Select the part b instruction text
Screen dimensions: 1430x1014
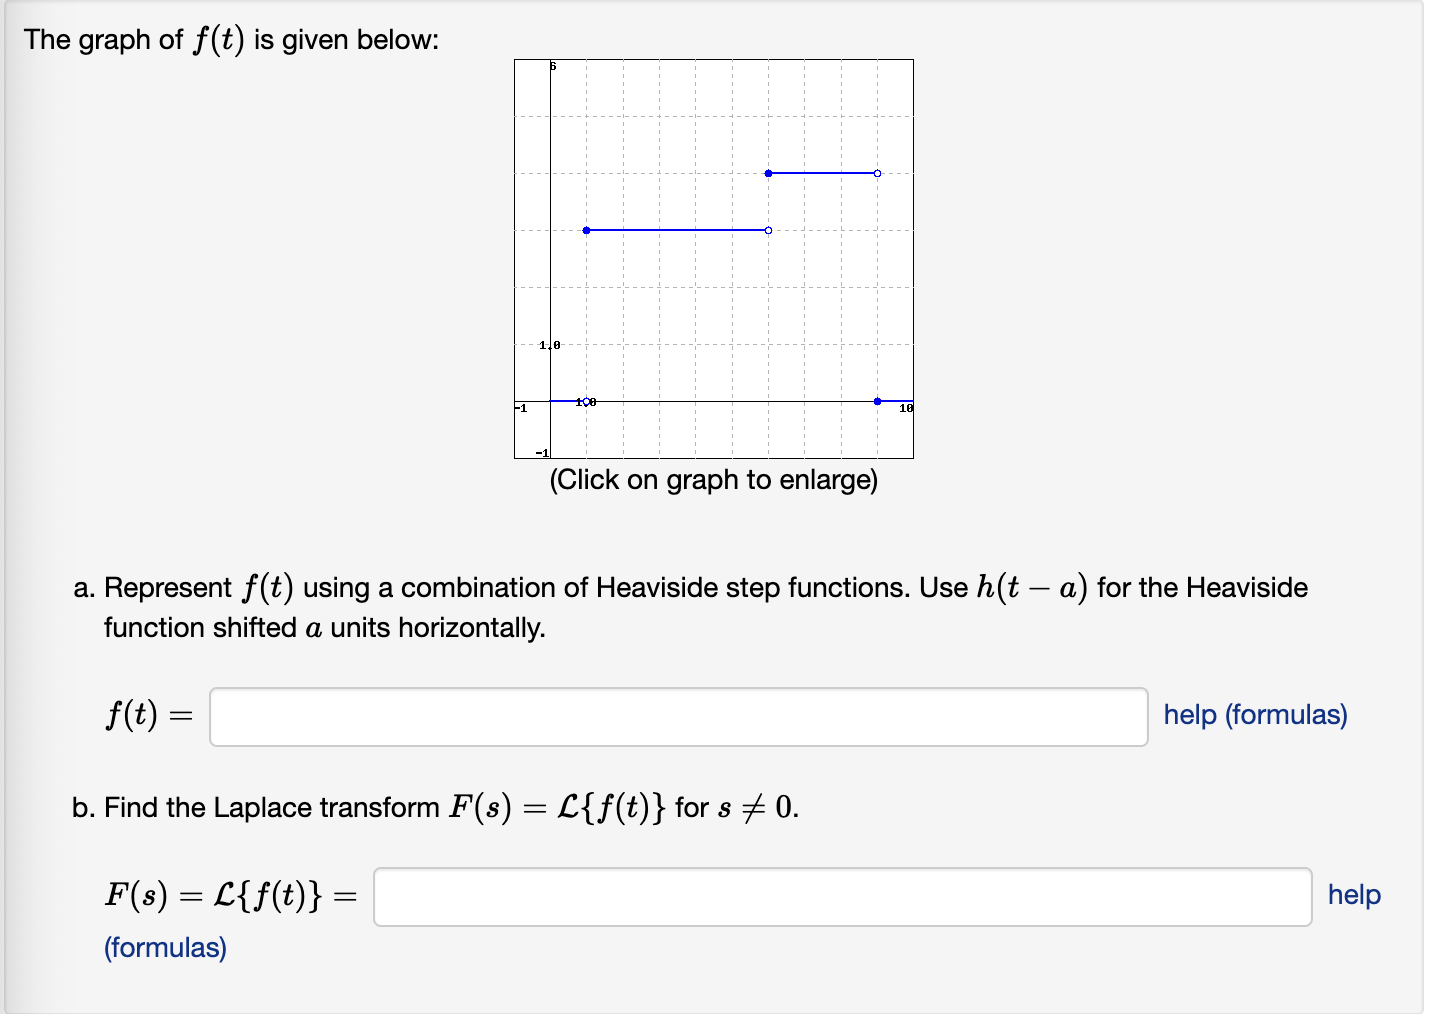(x=434, y=807)
